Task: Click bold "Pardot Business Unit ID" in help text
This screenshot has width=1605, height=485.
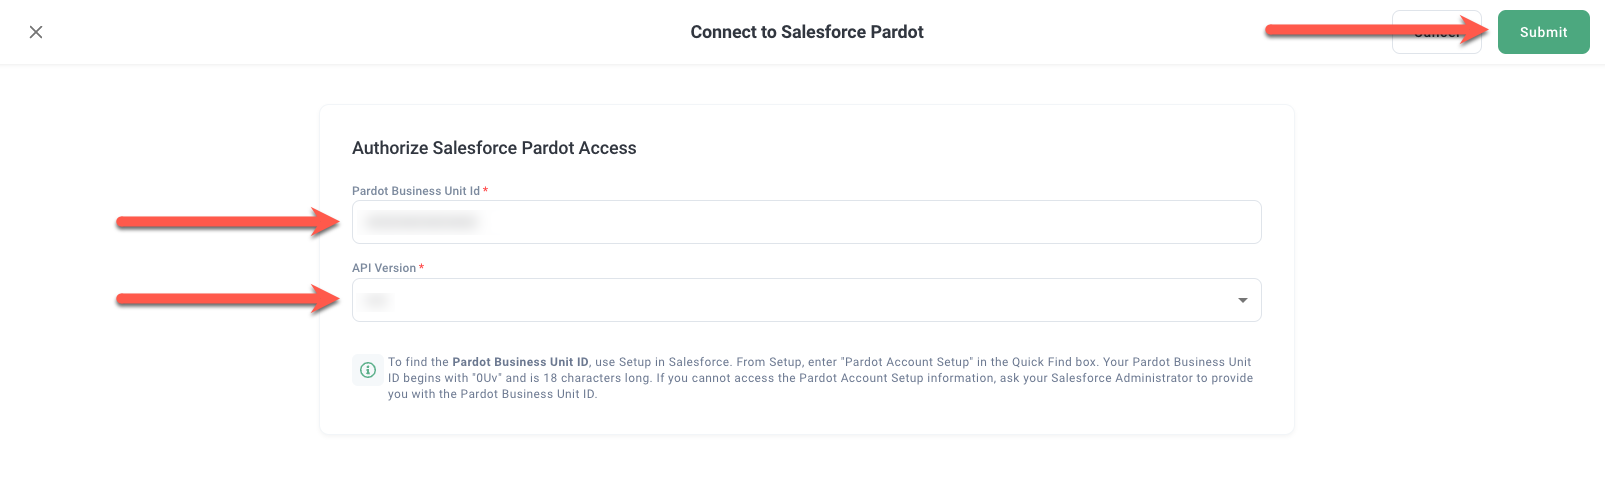Action: tap(520, 362)
